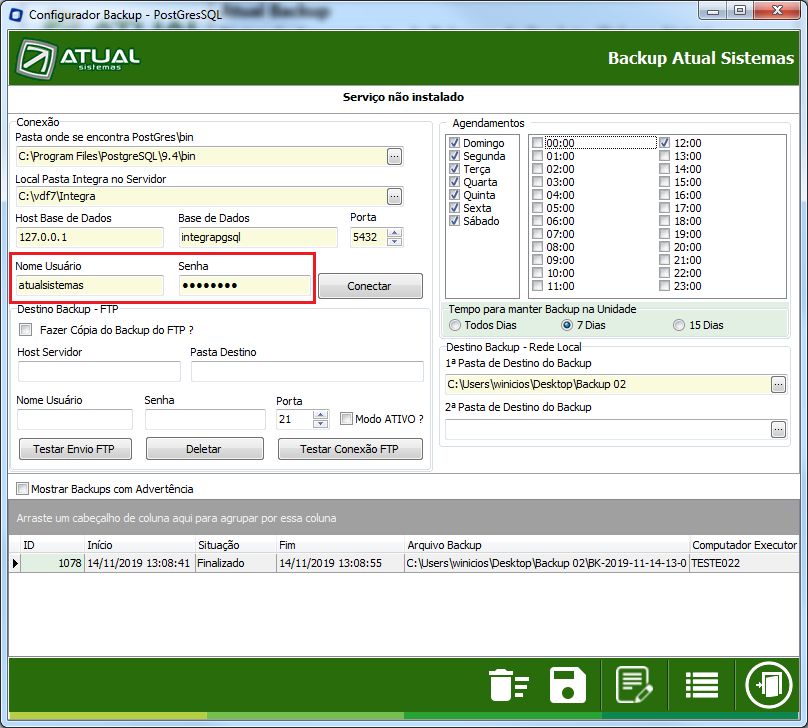The height and width of the screenshot is (728, 808).
Task: Click the Deletar button
Action: [205, 449]
